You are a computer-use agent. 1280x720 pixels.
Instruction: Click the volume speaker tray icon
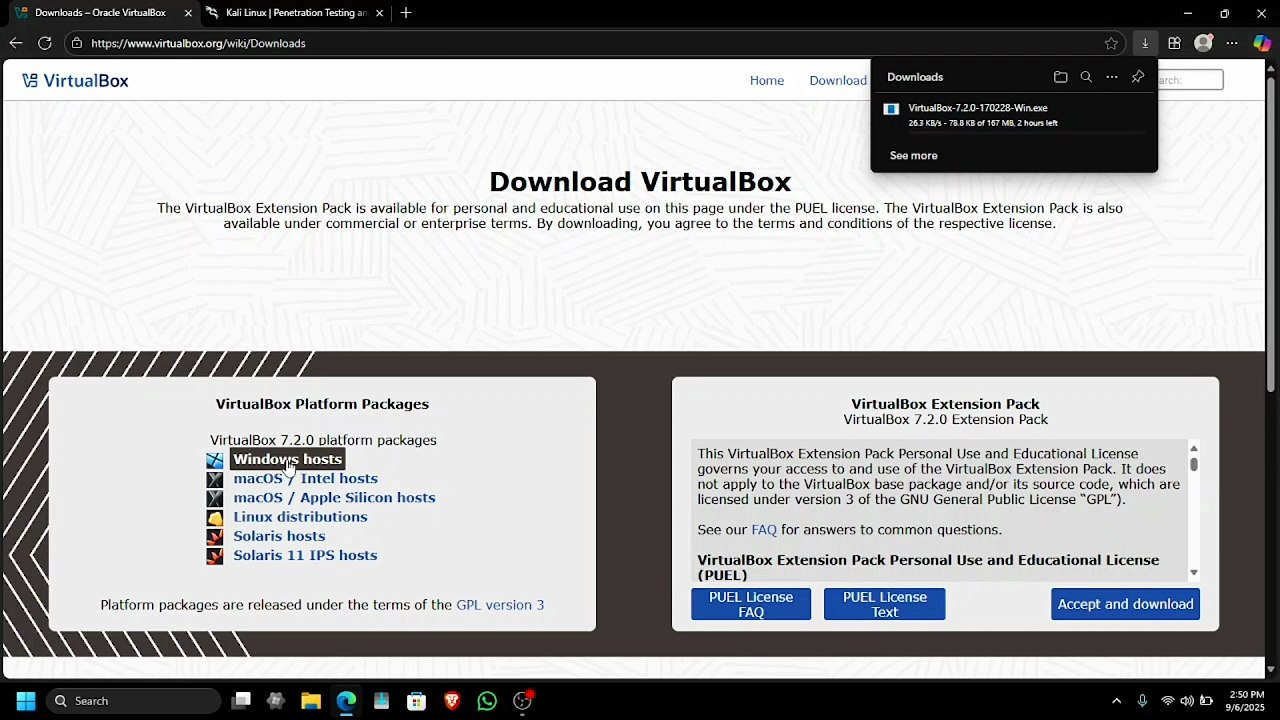tap(1186, 701)
